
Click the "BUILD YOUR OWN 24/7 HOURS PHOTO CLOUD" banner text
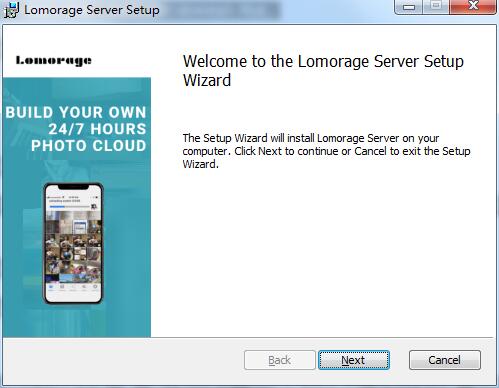coord(76,129)
